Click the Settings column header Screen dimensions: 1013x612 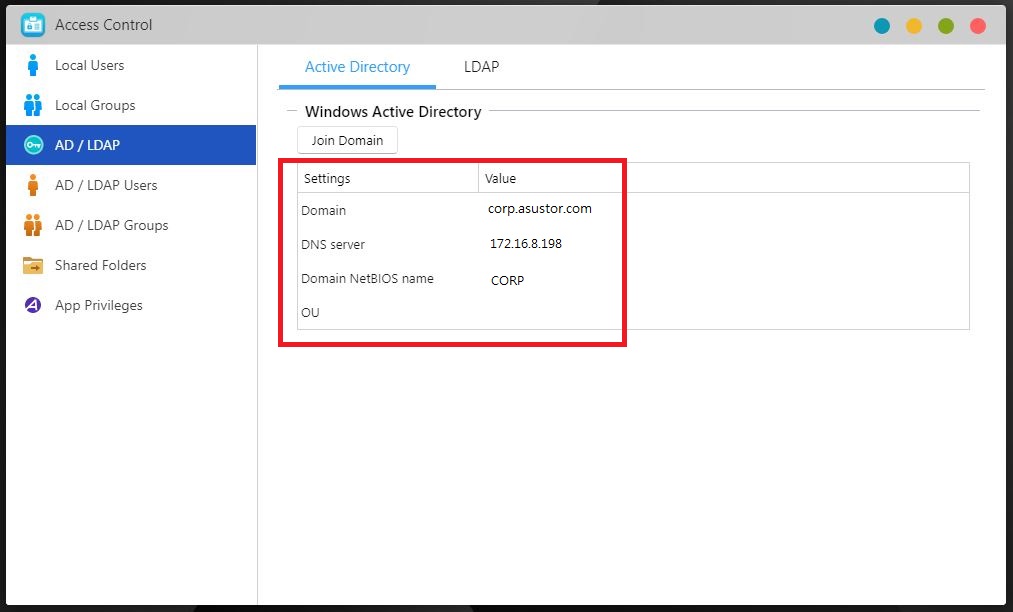[x=388, y=178]
